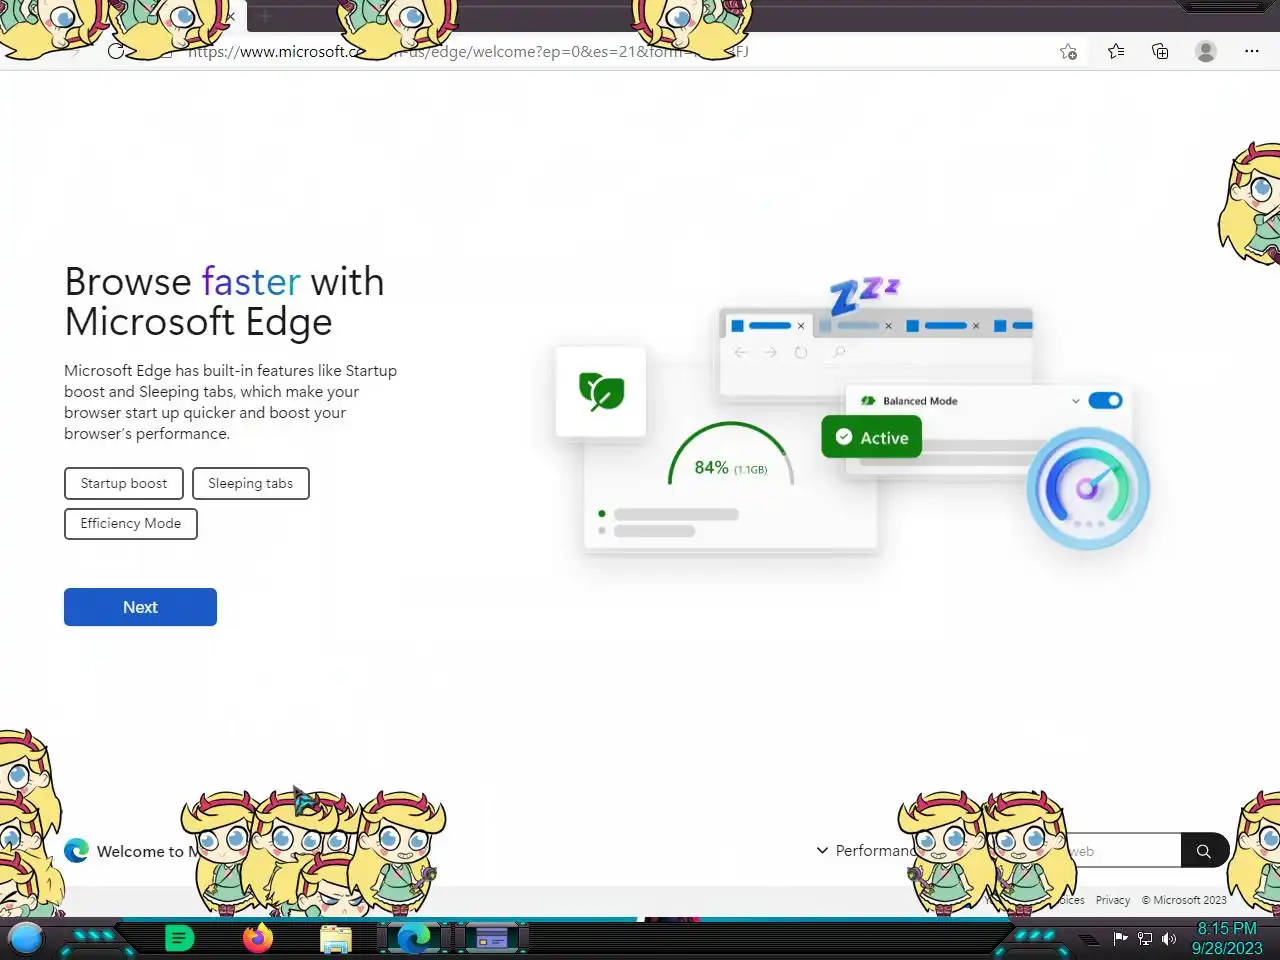Open Settings and more ellipsis menu
This screenshot has height=960, width=1280.
click(1252, 51)
